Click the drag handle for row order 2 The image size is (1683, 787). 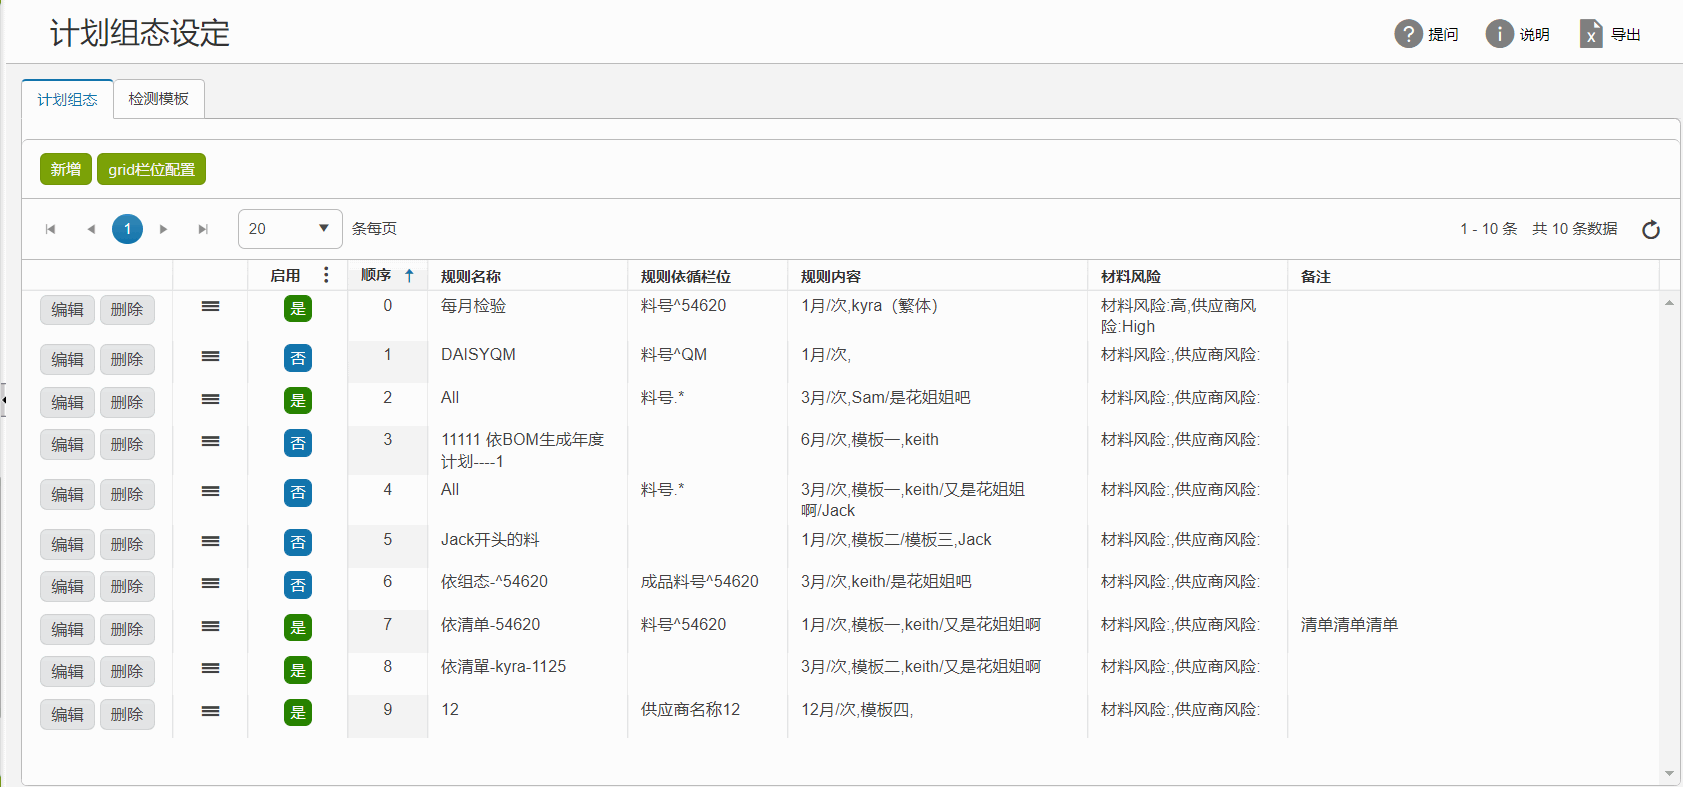(x=210, y=399)
